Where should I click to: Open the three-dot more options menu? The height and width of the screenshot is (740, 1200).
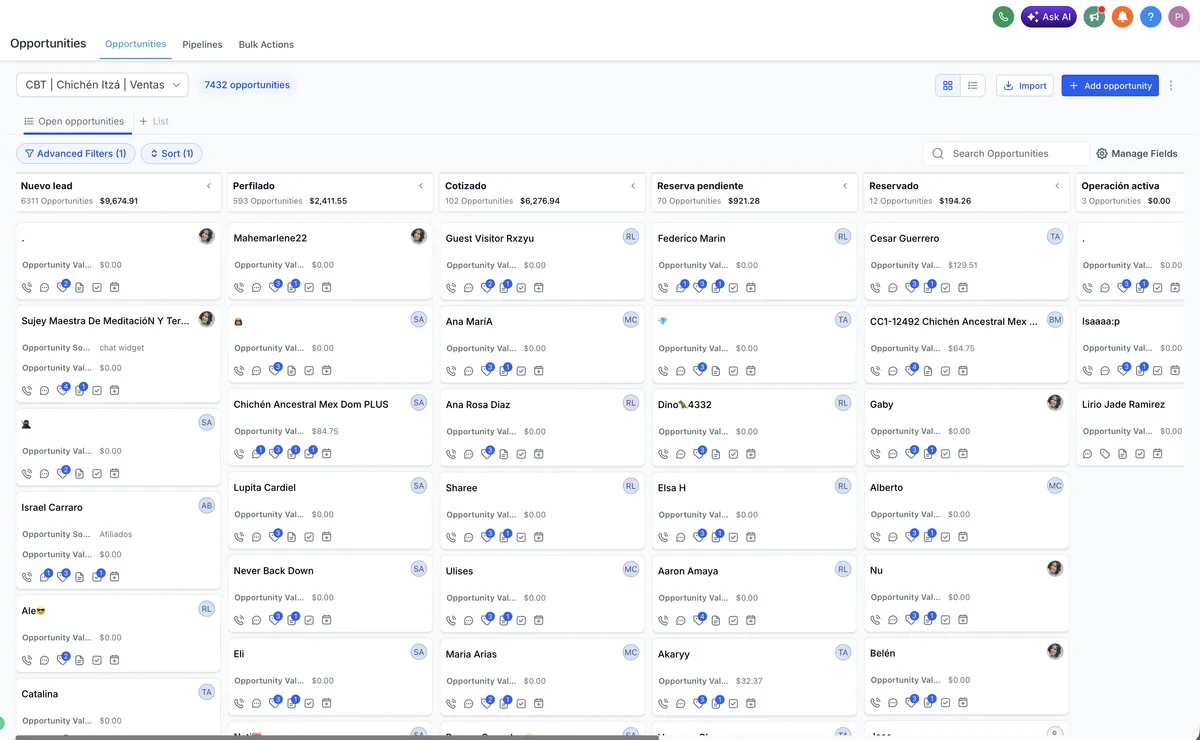[1172, 86]
